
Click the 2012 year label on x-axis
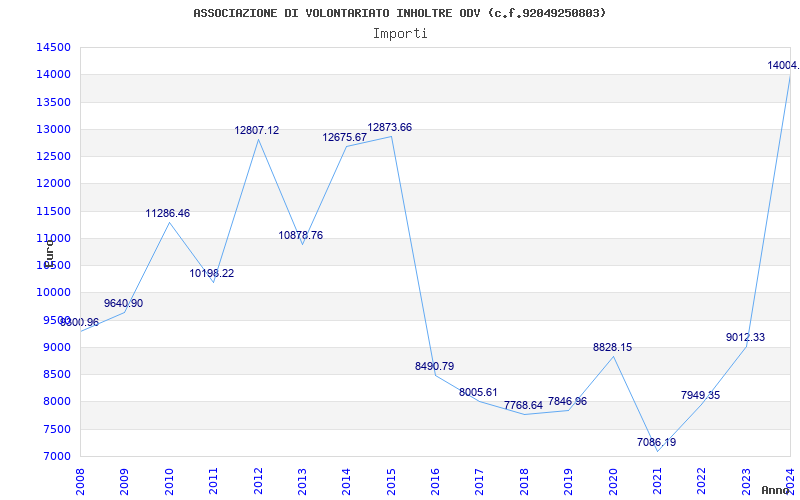[258, 481]
